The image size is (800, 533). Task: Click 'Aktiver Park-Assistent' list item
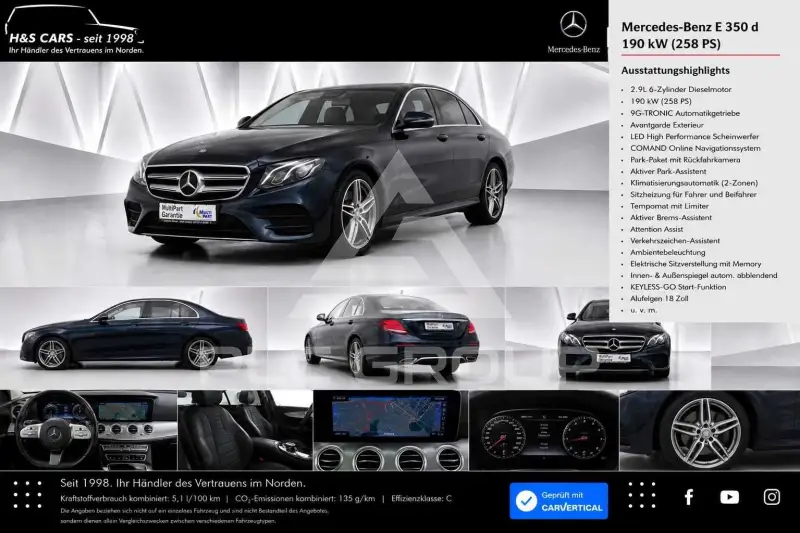(x=668, y=171)
